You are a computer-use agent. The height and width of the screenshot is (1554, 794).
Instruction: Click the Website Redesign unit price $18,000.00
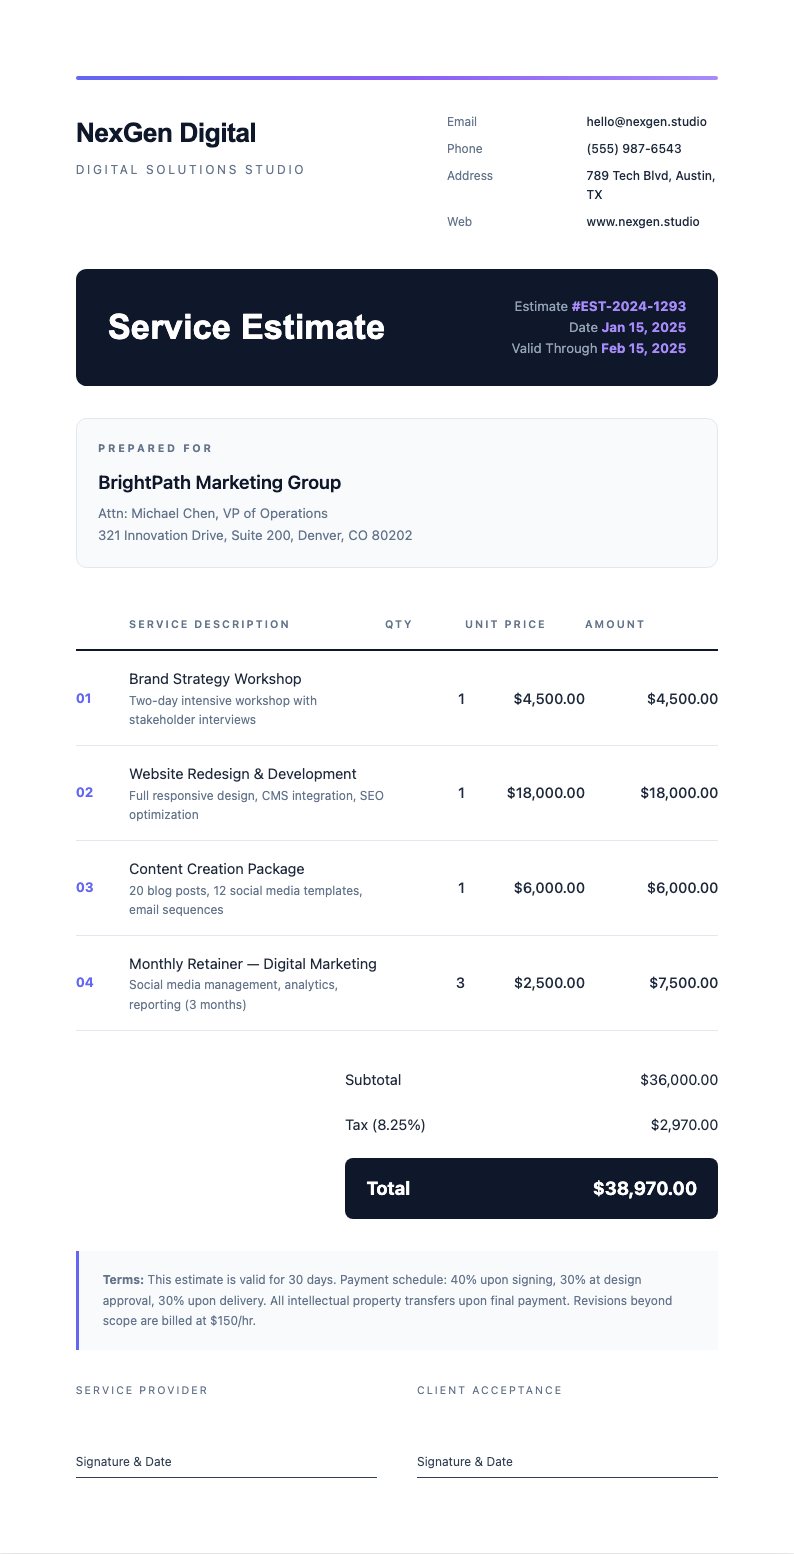pos(546,793)
